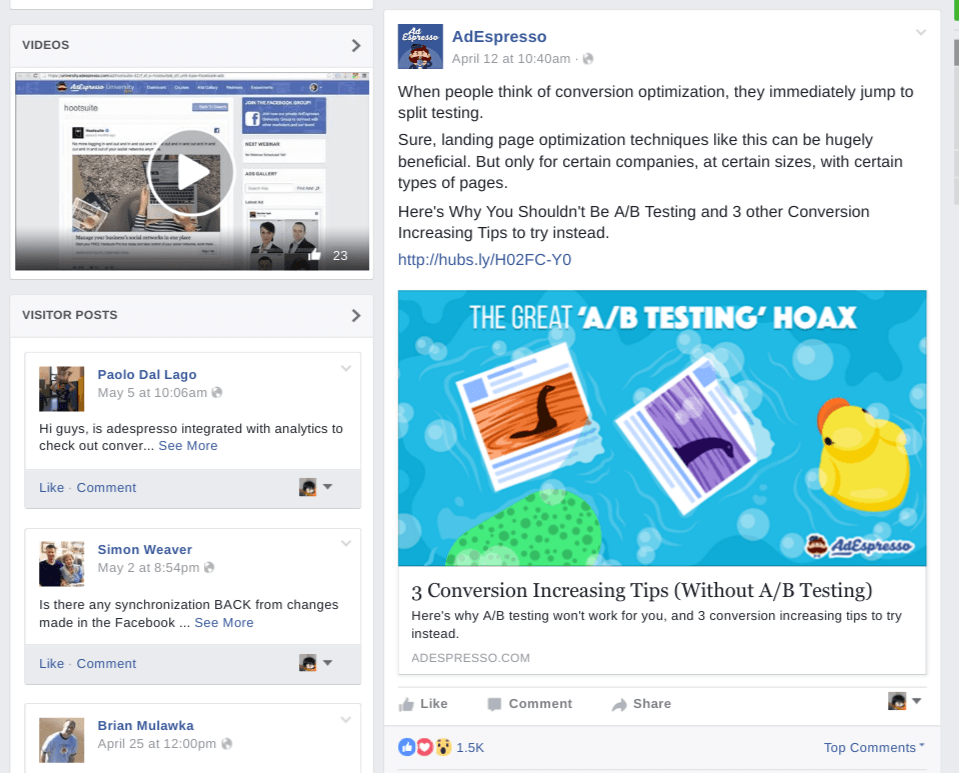
Task: Click the yellow Wow reaction icon
Action: (443, 747)
